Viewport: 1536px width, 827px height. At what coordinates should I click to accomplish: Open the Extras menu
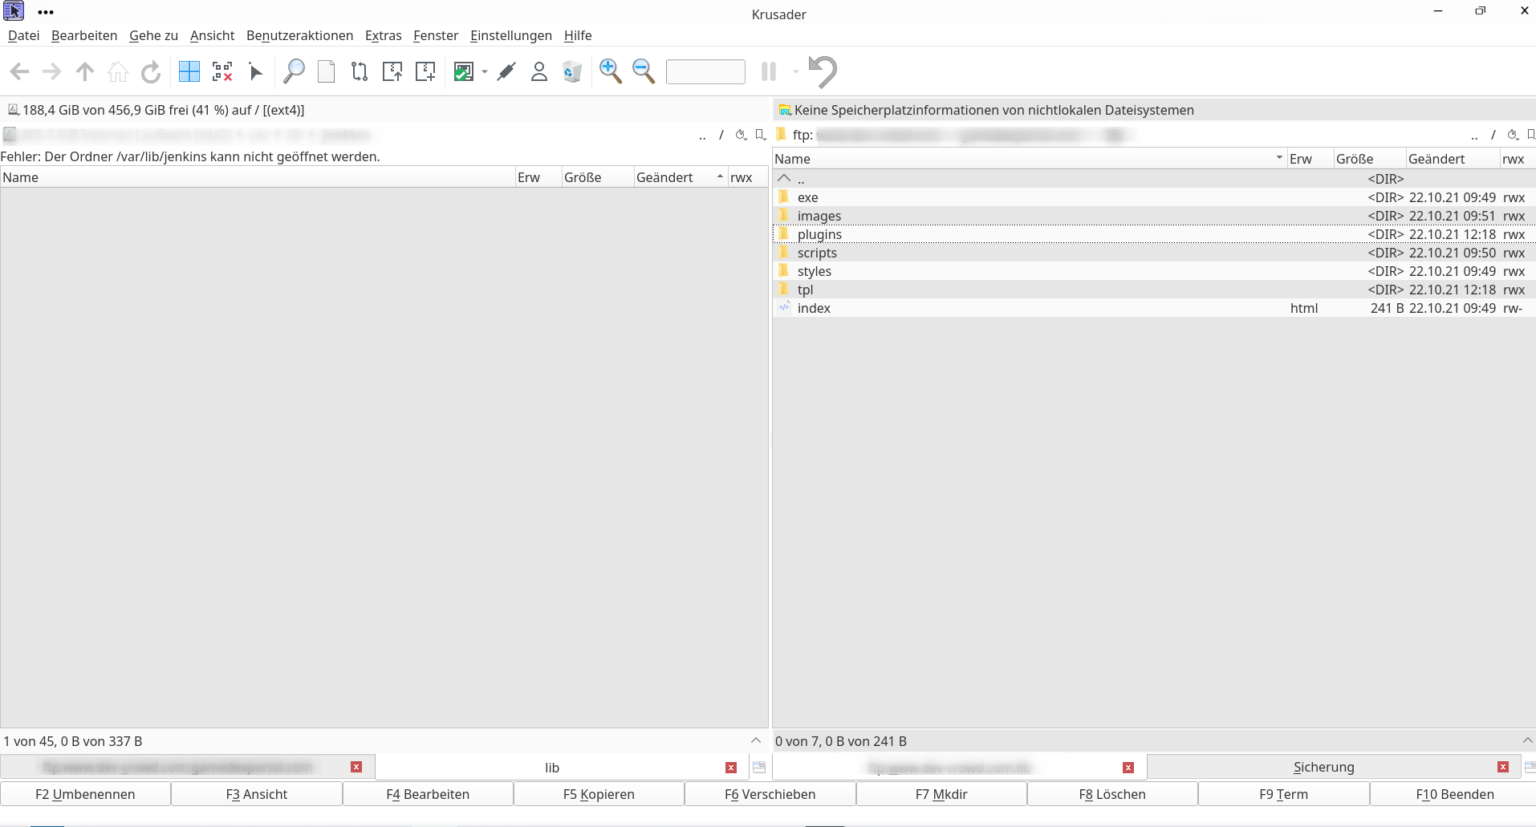click(383, 35)
